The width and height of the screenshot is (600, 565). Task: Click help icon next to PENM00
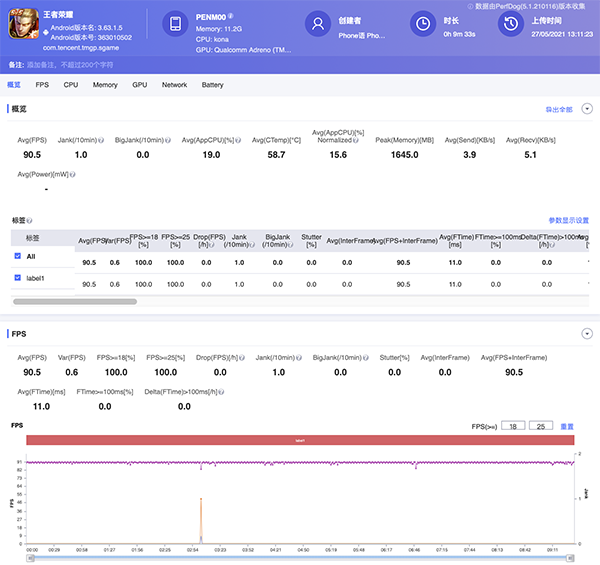pyautogui.click(x=231, y=16)
